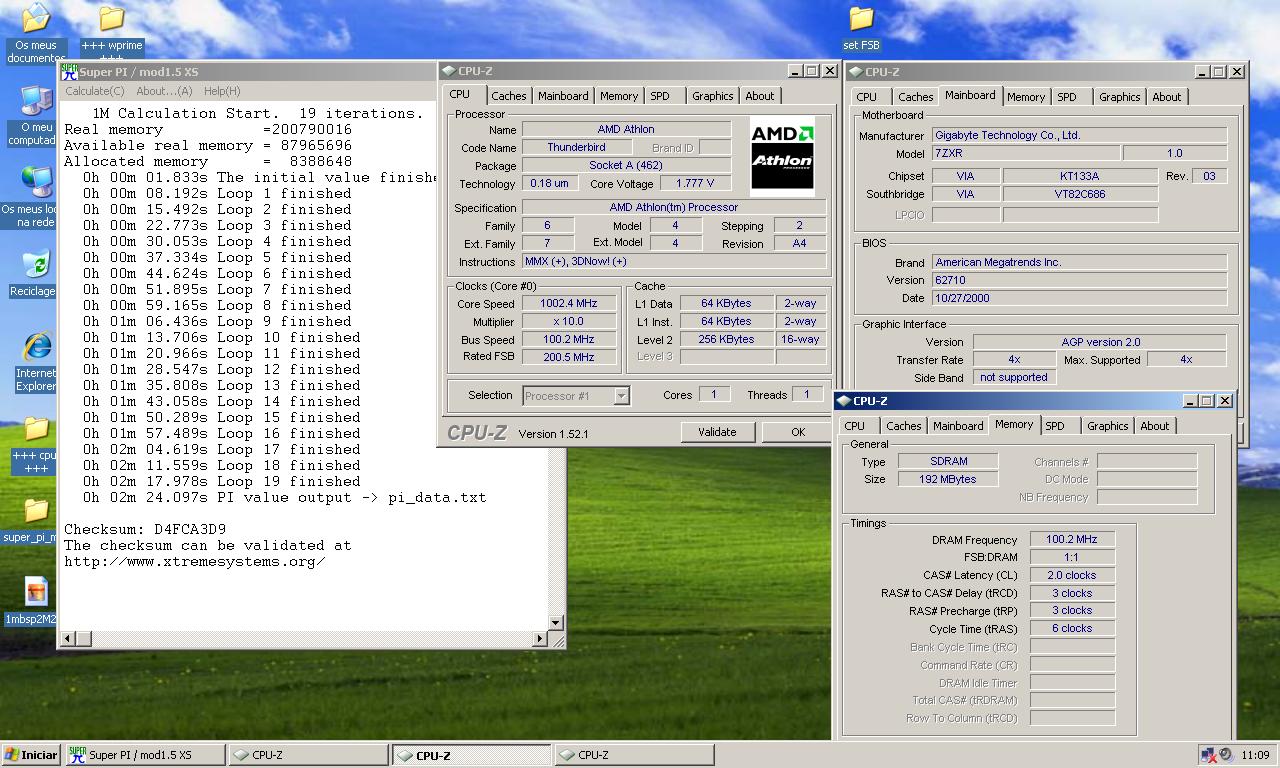The width and height of the screenshot is (1280, 768).
Task: Switch to Graphics tab in CPU window
Action: coord(713,96)
